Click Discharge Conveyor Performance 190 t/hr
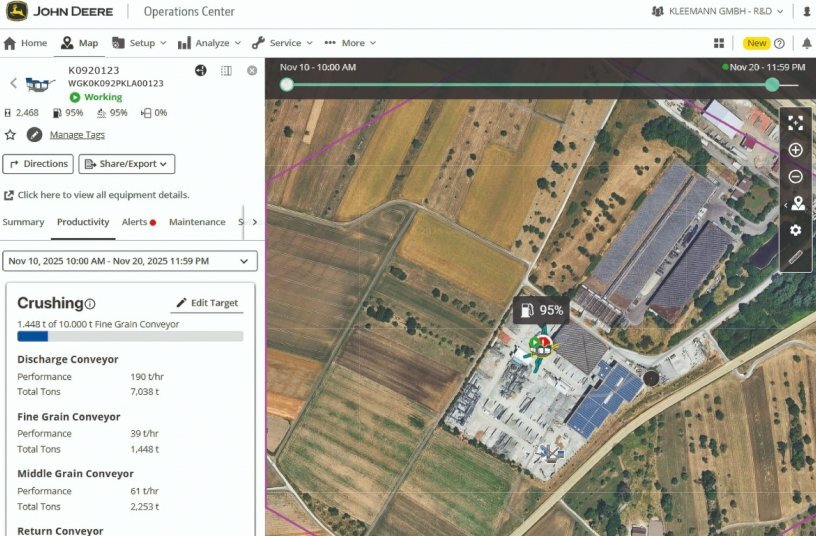This screenshot has width=816, height=536. point(147,376)
